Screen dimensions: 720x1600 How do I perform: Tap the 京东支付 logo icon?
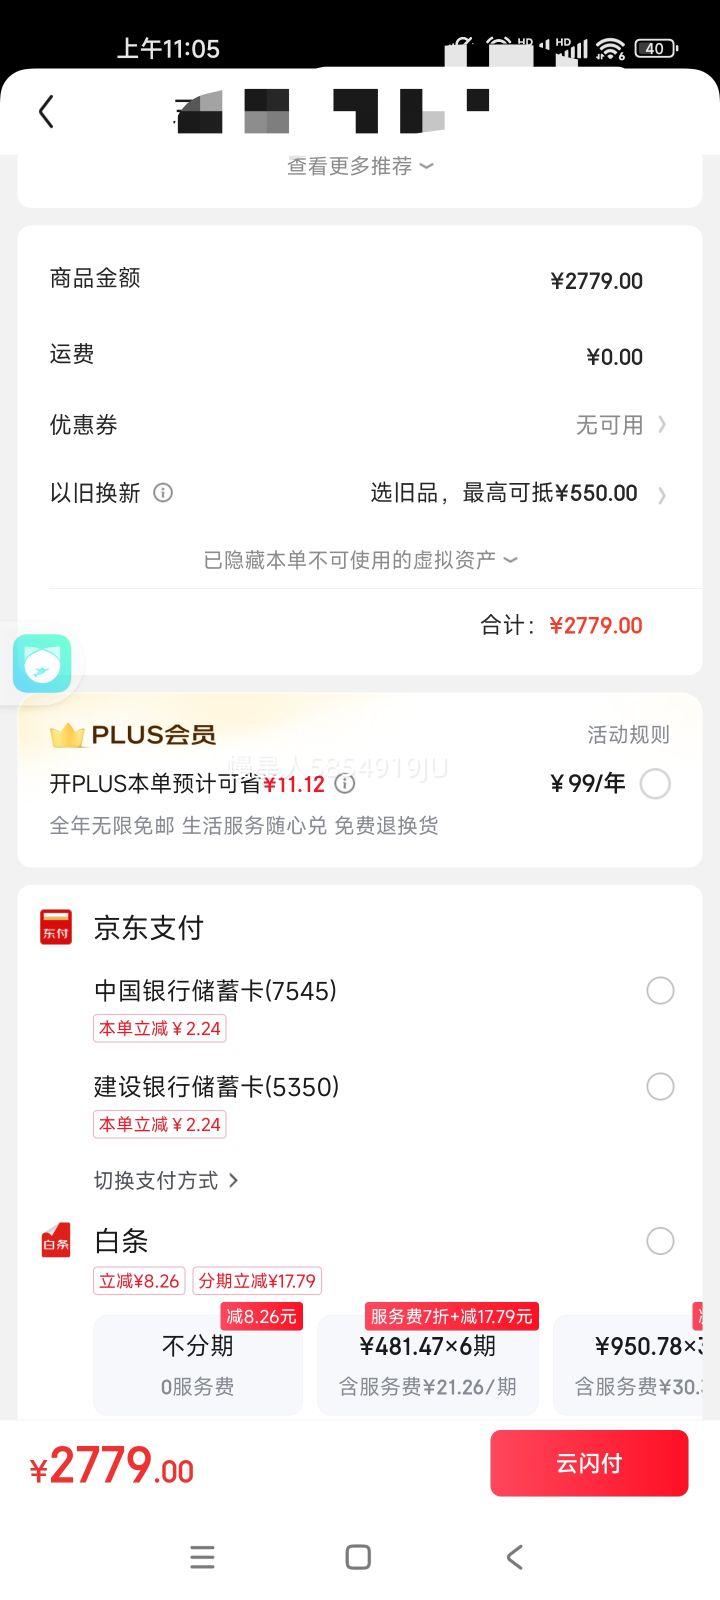[56, 928]
